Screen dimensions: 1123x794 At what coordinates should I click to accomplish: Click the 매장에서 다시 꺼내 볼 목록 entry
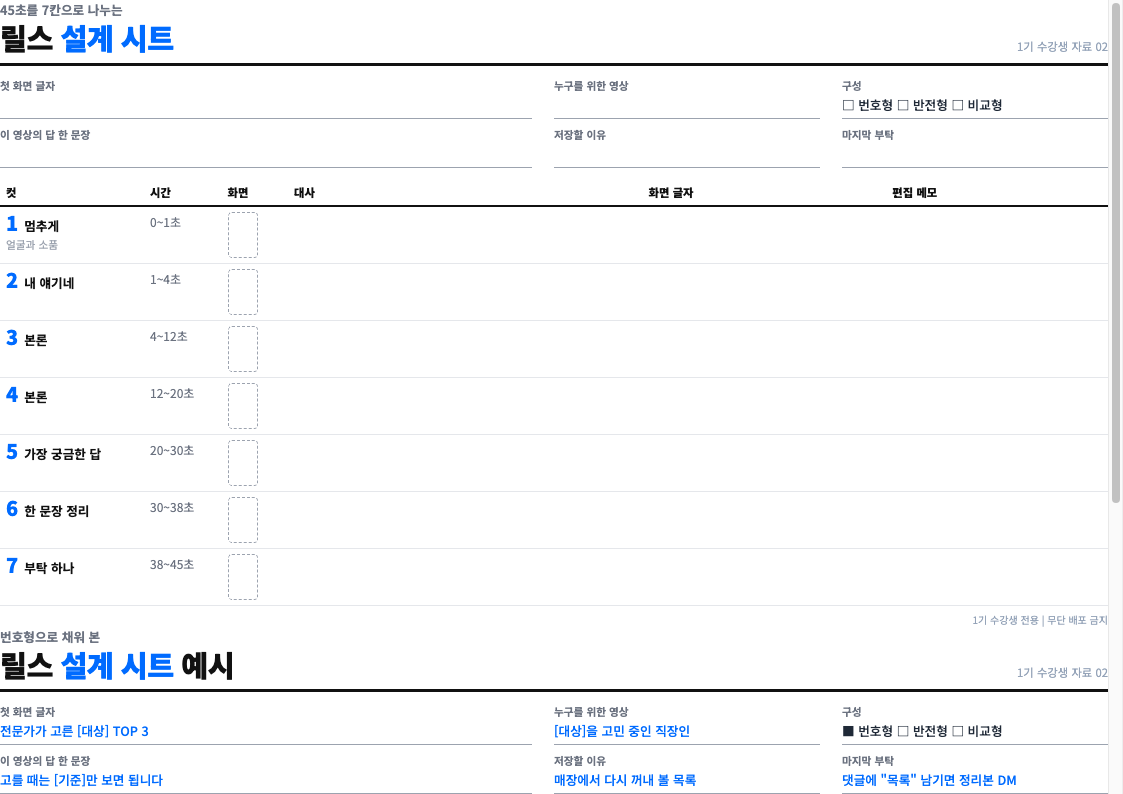click(x=625, y=780)
